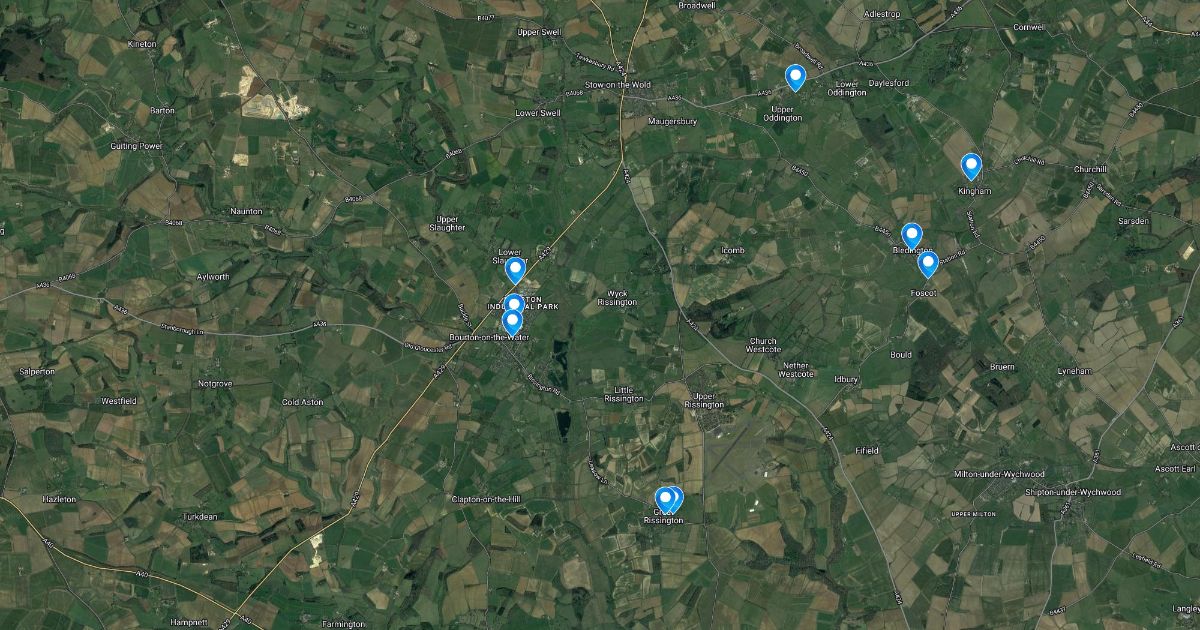Select the blue pin above Kingham
The height and width of the screenshot is (630, 1200).
[x=970, y=166]
